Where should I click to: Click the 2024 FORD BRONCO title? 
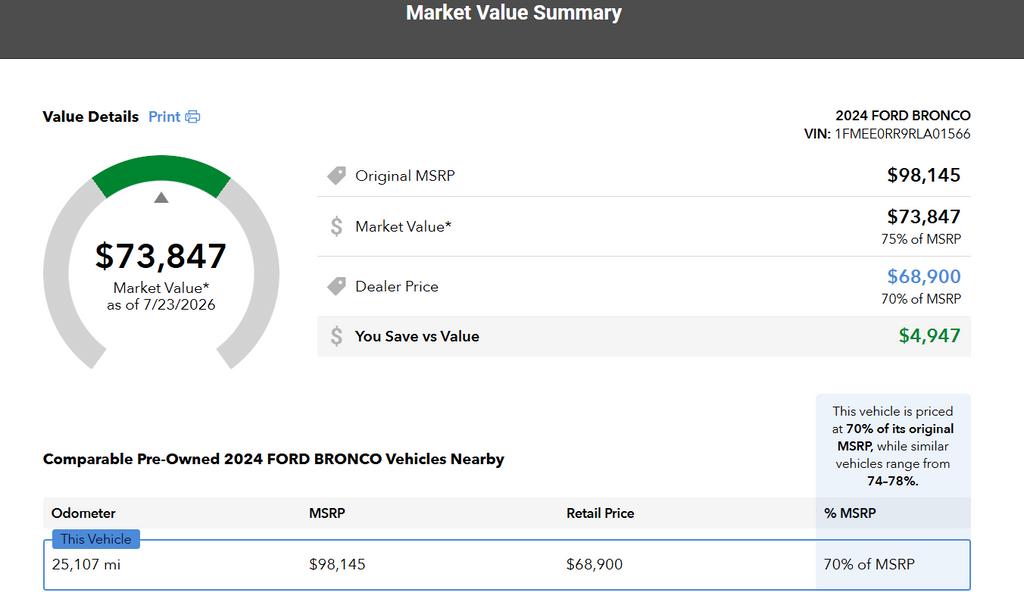(x=903, y=116)
